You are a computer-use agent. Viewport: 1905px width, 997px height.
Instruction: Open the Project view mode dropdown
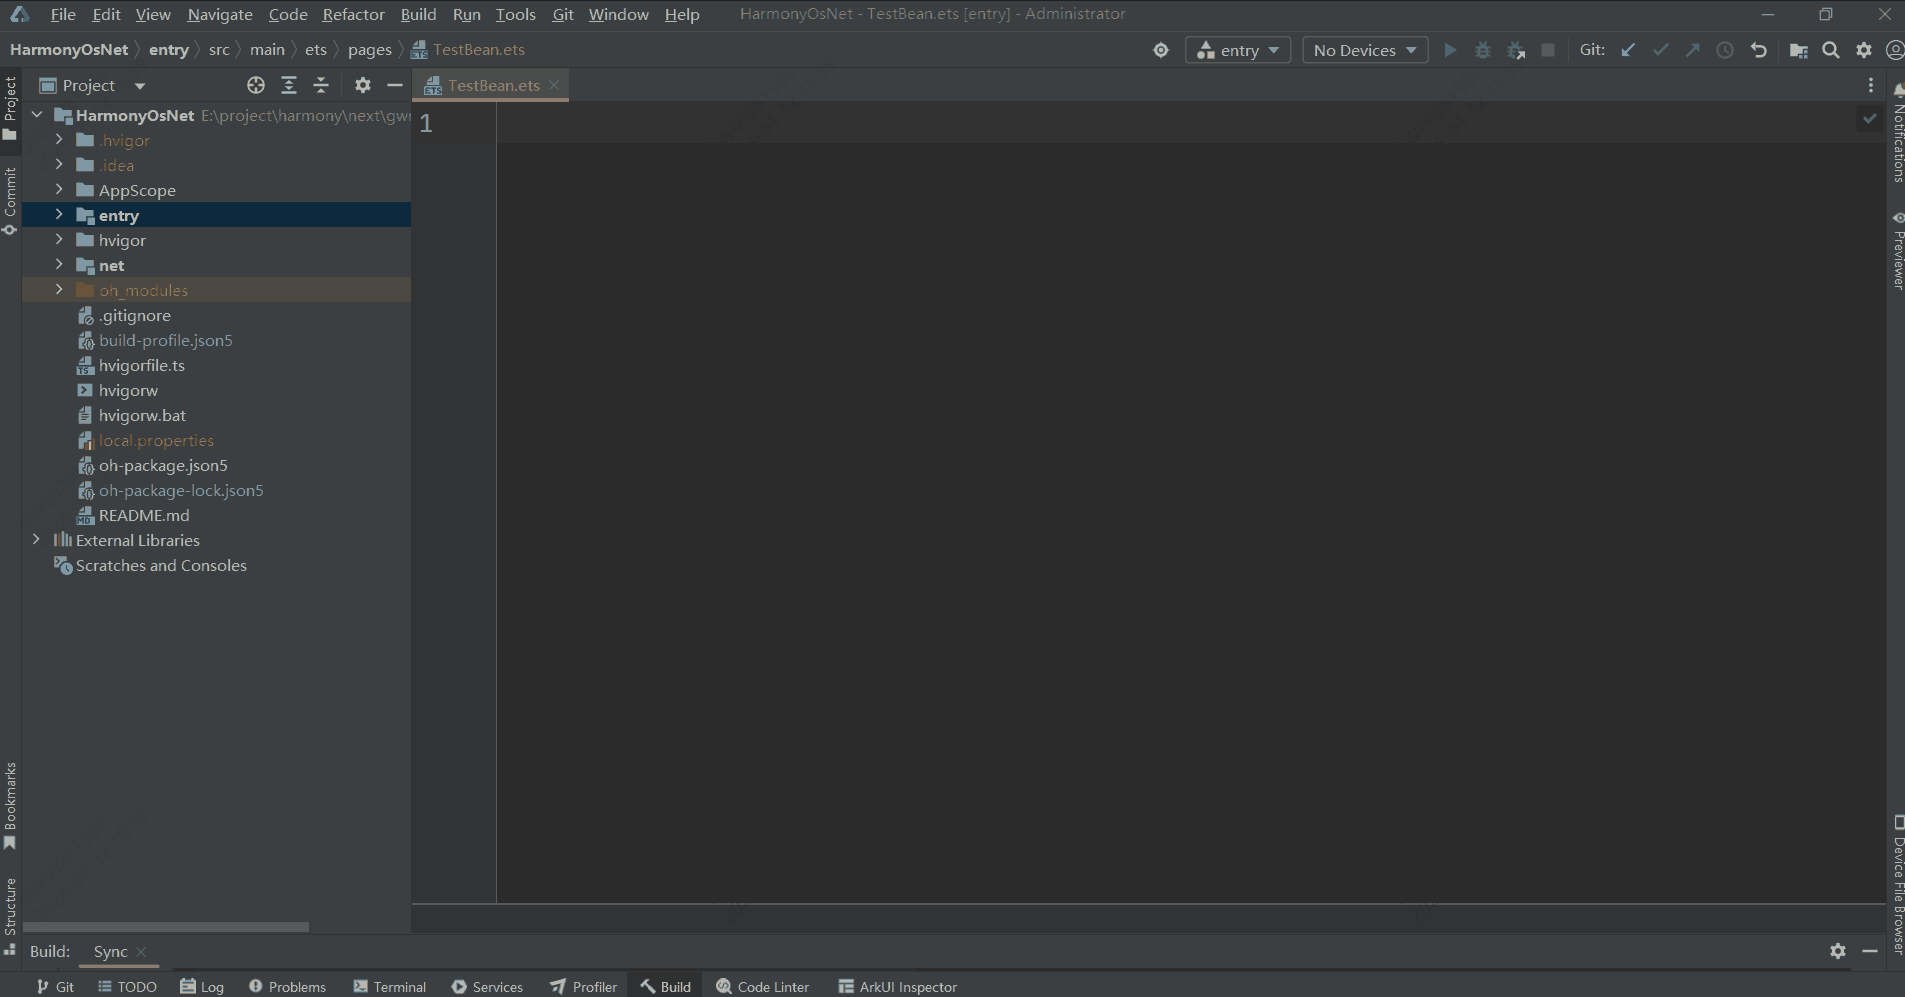point(140,86)
